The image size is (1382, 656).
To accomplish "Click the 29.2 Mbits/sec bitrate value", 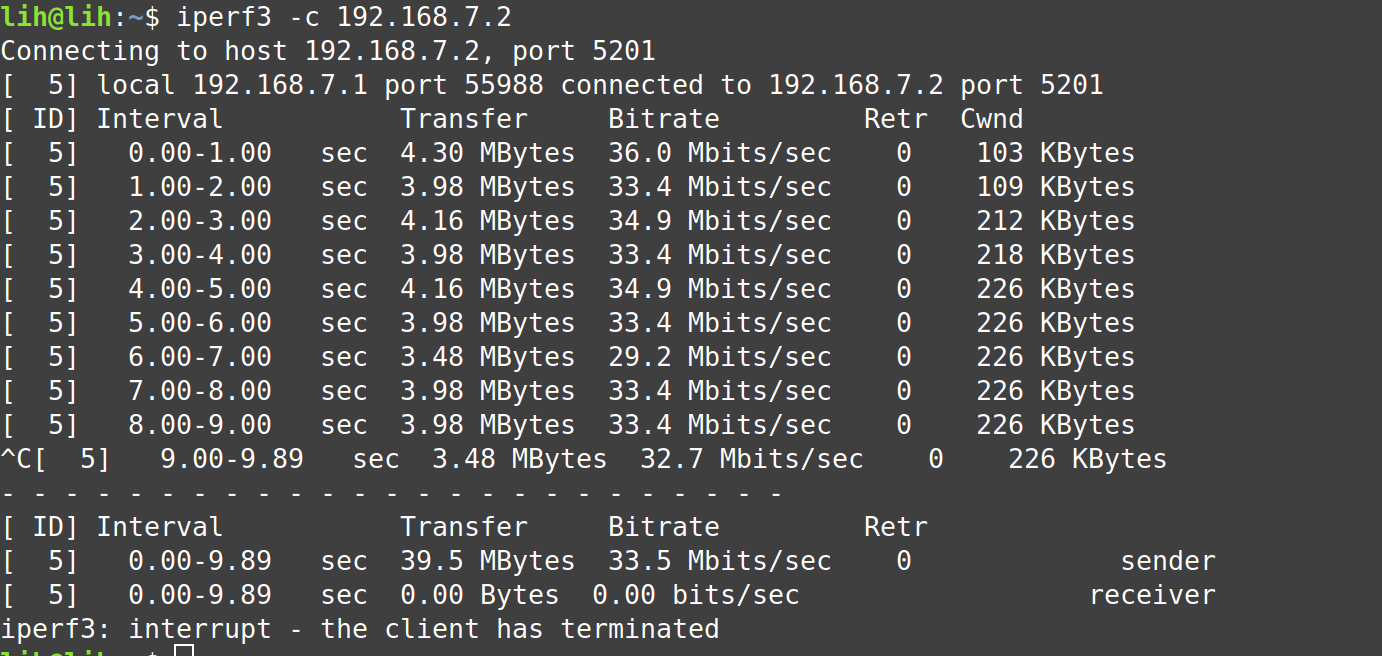I will [719, 357].
